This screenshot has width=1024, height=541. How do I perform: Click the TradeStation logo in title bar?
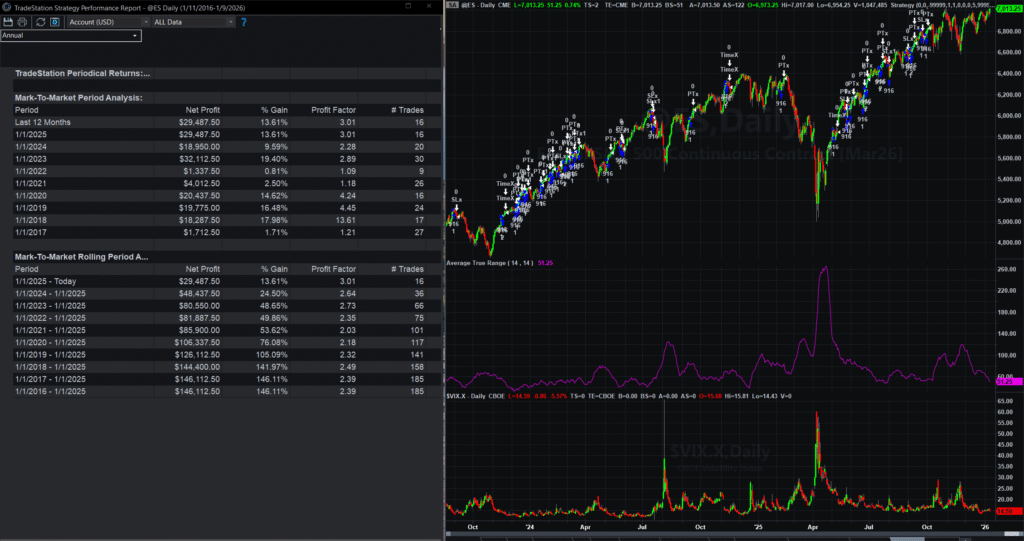click(7, 6)
